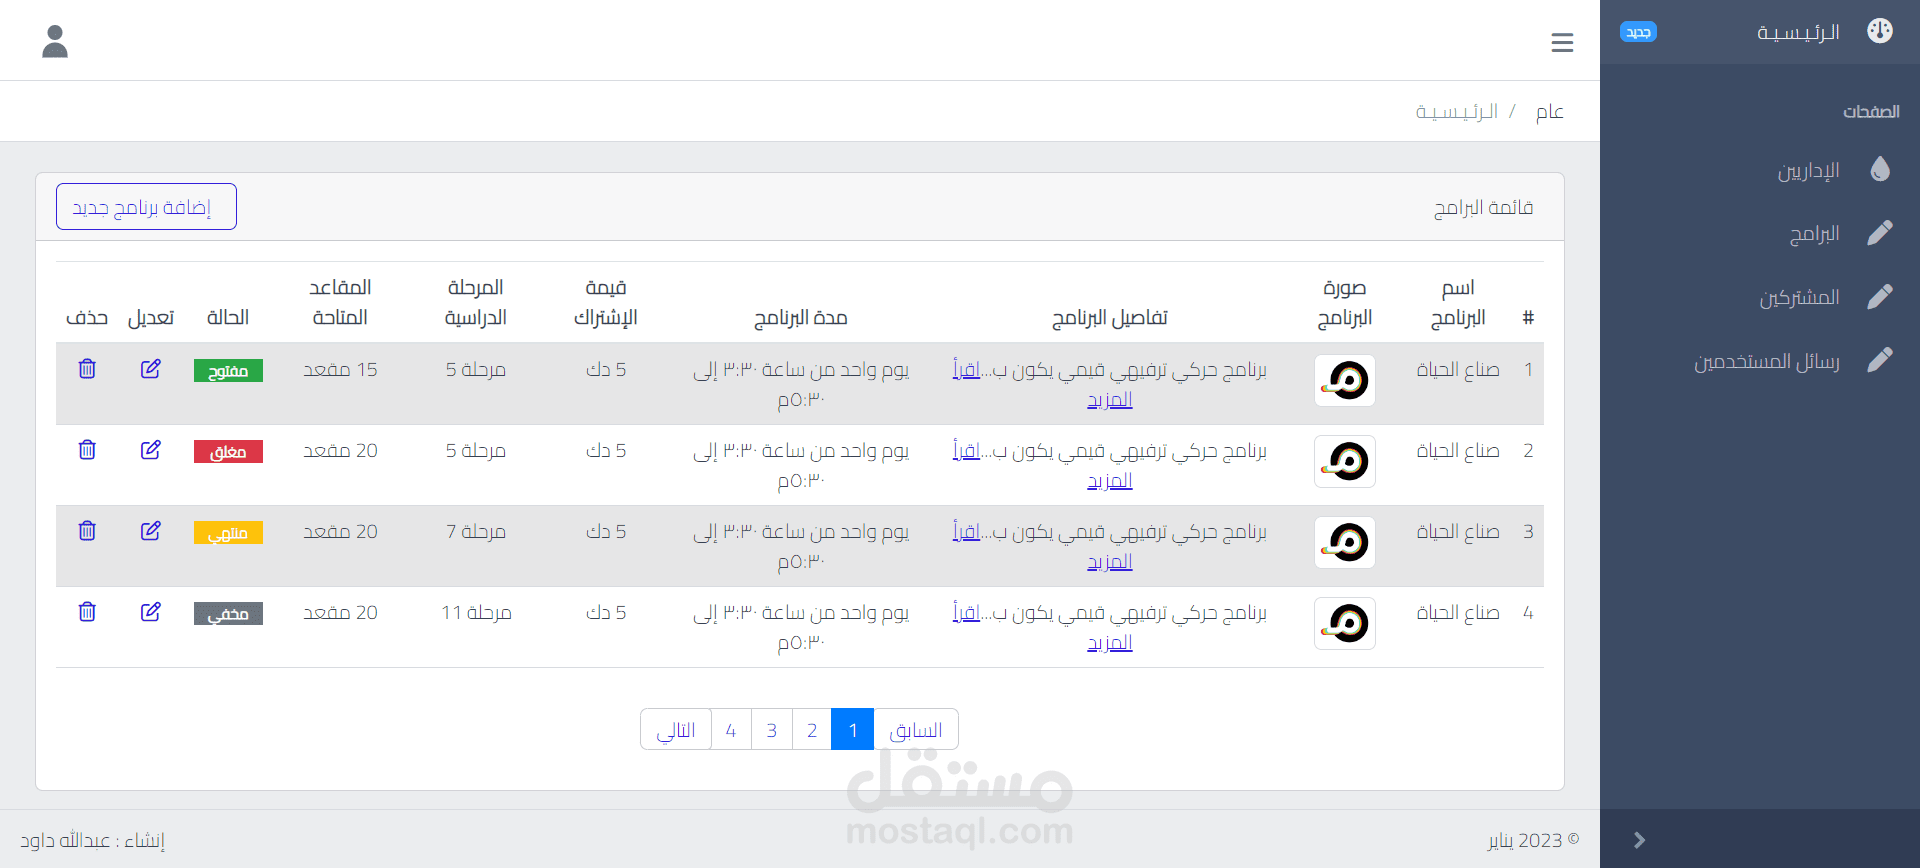1920x868 pixels.
Task: Go to pagination page 2
Action: (812, 729)
